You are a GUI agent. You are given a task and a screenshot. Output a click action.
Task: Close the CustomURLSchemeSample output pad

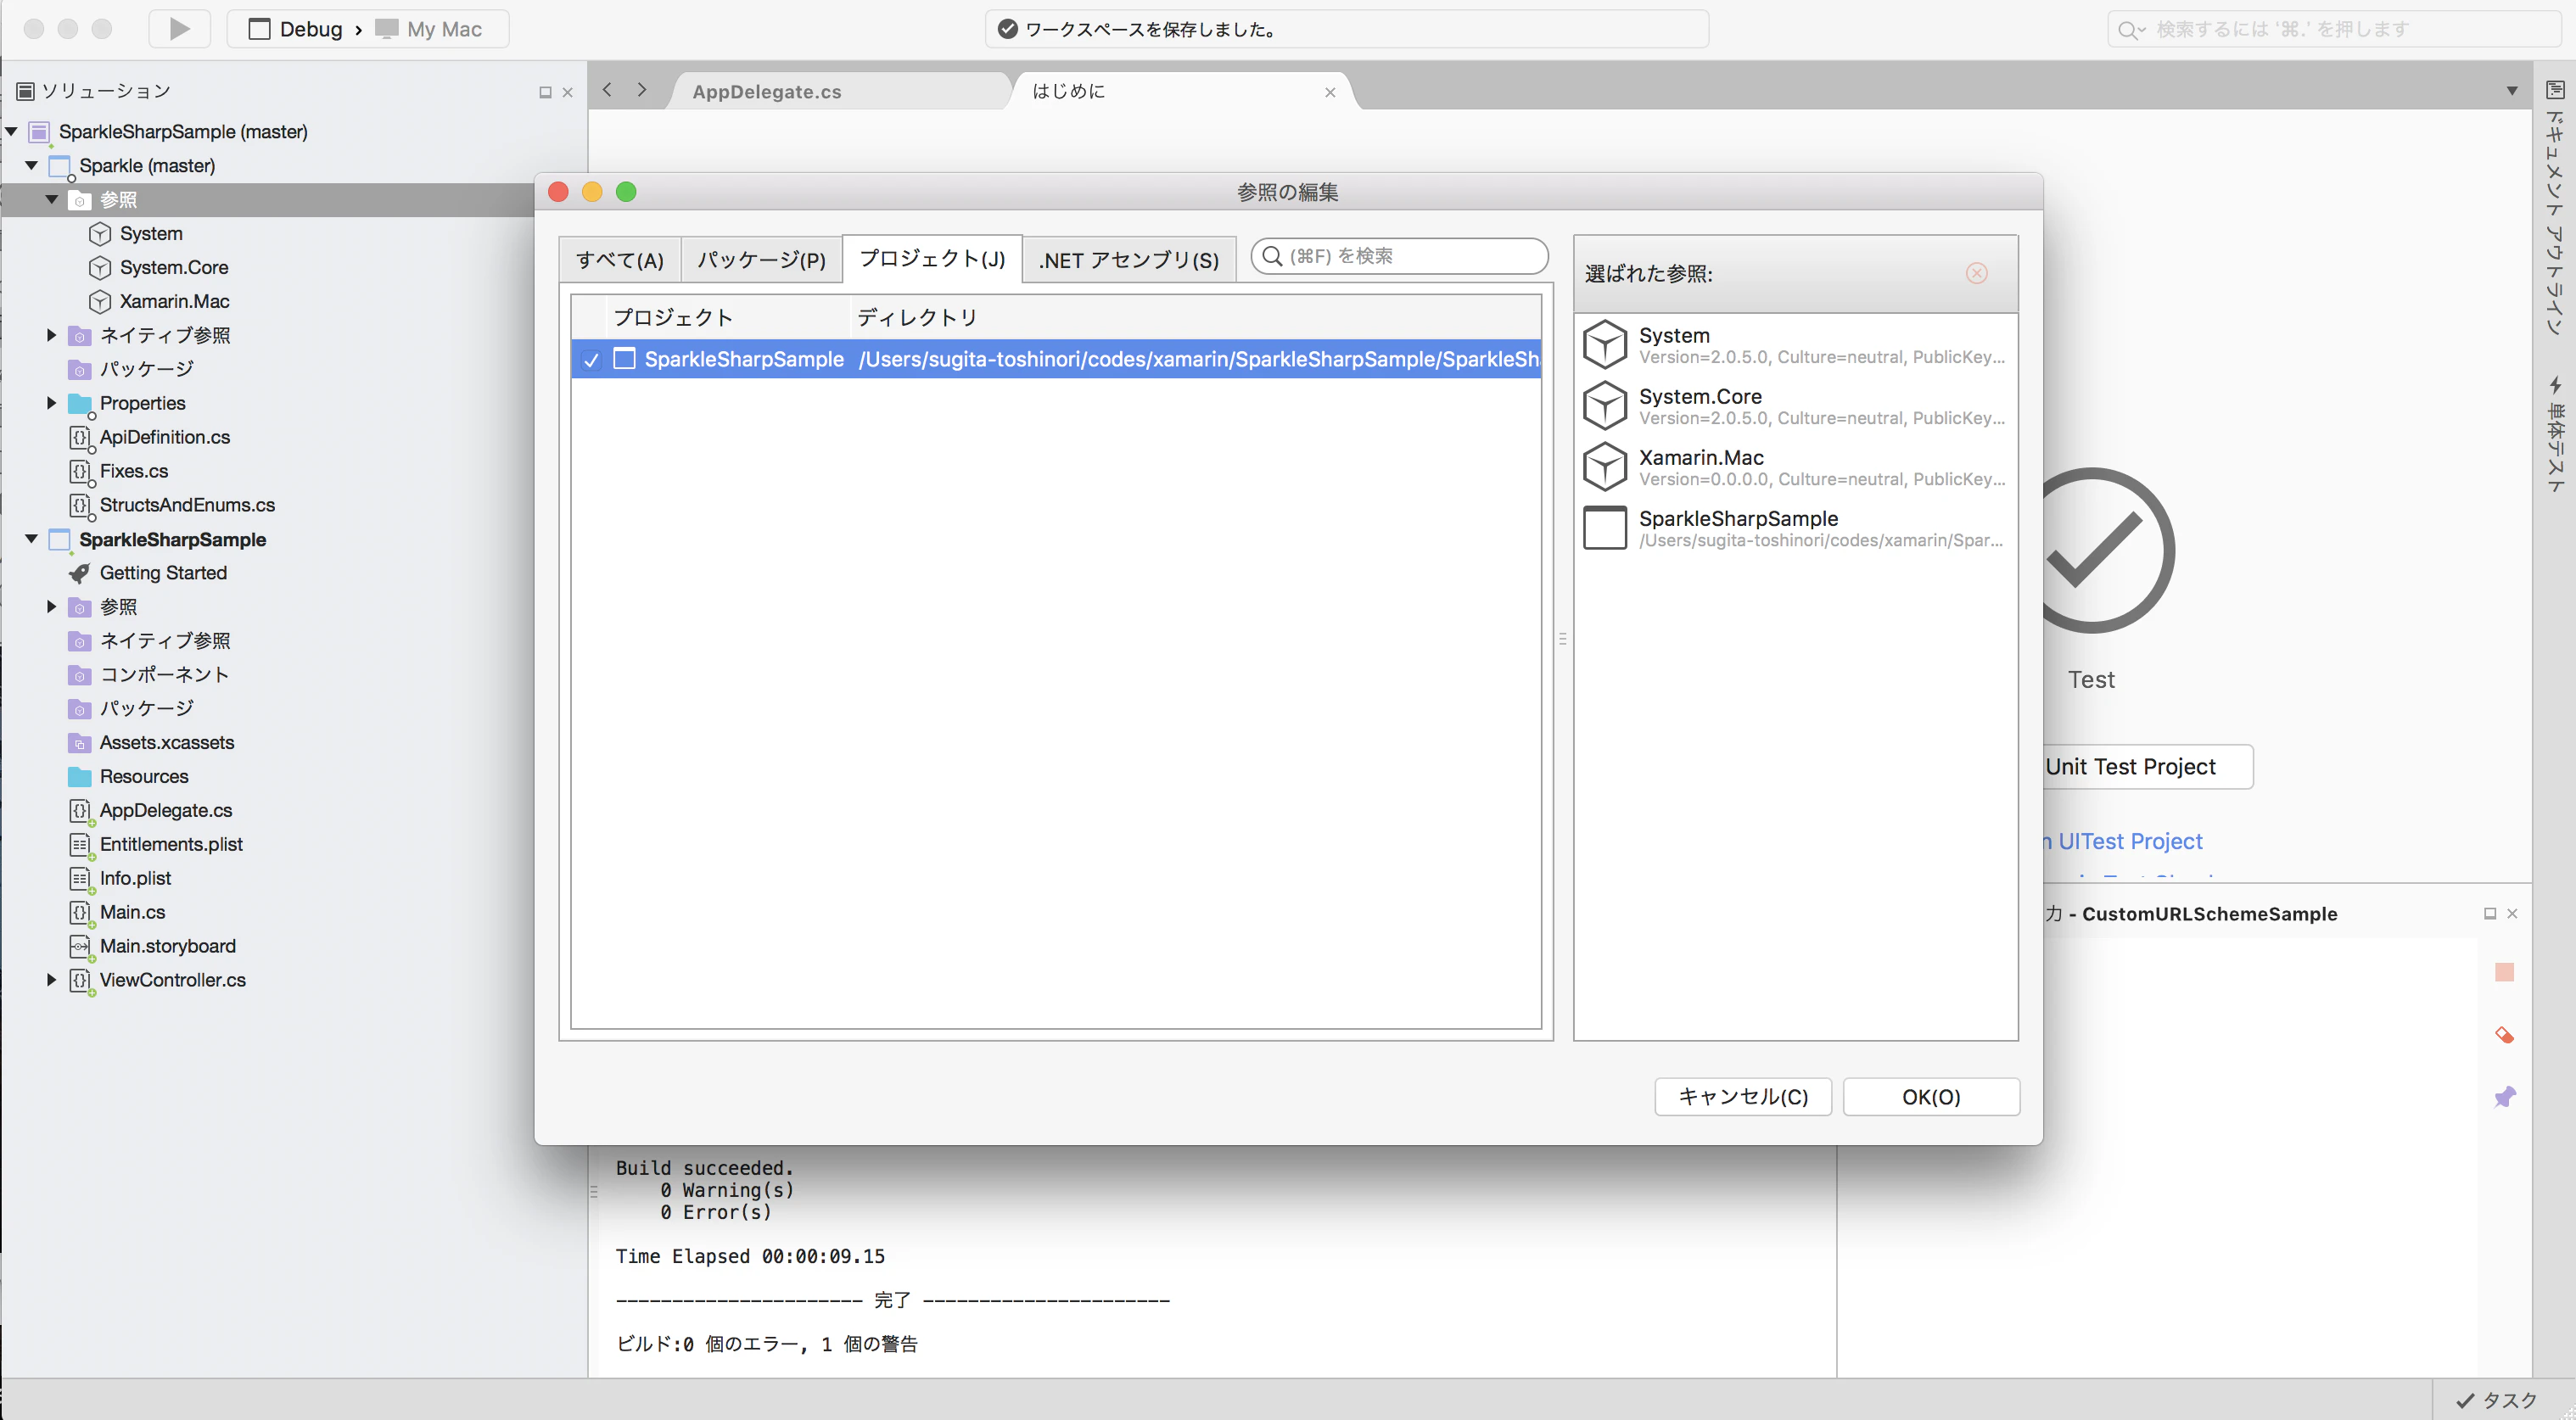pos(2512,914)
